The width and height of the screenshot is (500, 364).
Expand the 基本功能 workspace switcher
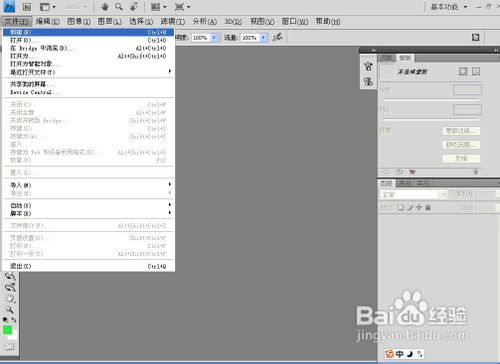pyautogui.click(x=449, y=7)
